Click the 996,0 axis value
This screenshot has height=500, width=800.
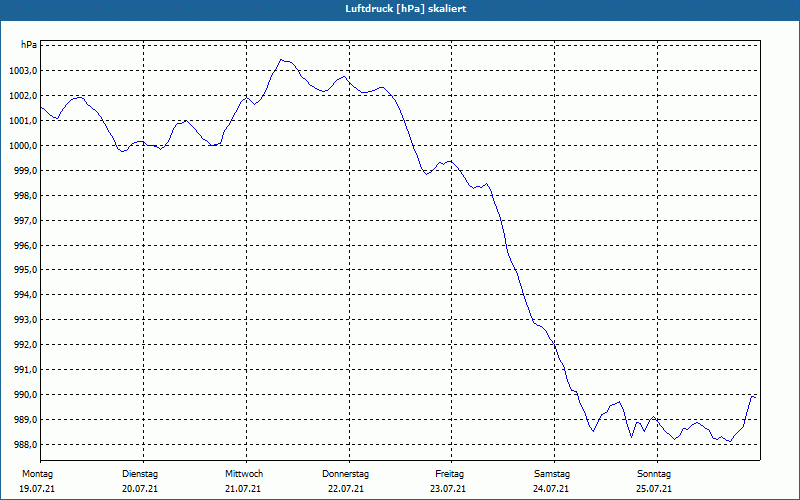25,246
